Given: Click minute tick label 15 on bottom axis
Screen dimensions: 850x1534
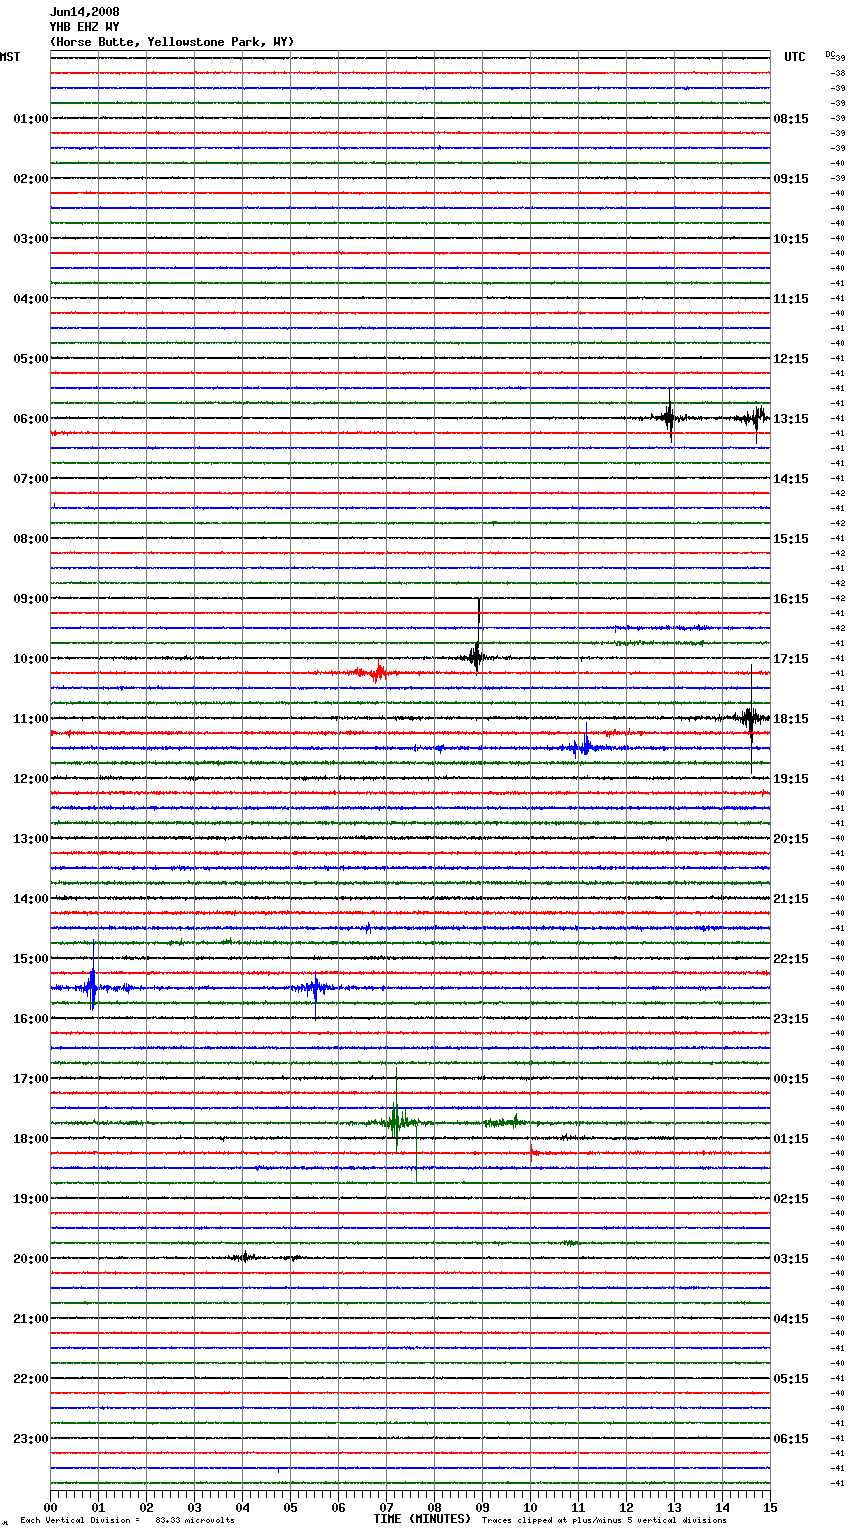Looking at the screenshot, I should (770, 1508).
